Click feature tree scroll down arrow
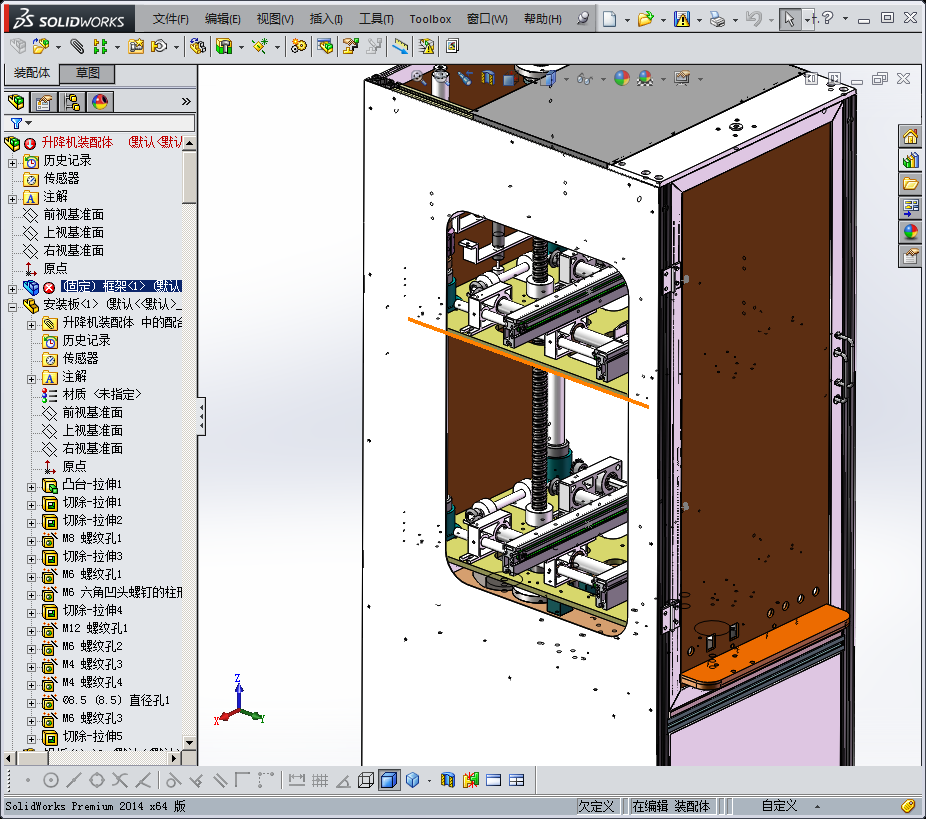926x819 pixels. coord(189,742)
